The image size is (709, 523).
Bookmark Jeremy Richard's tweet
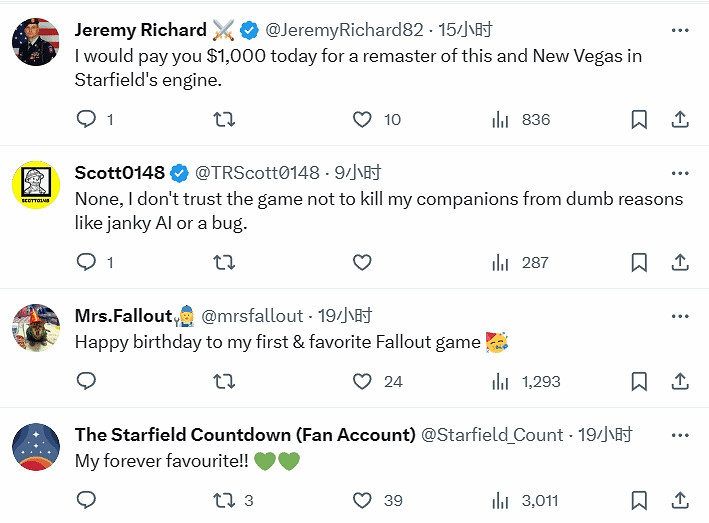[x=639, y=119]
